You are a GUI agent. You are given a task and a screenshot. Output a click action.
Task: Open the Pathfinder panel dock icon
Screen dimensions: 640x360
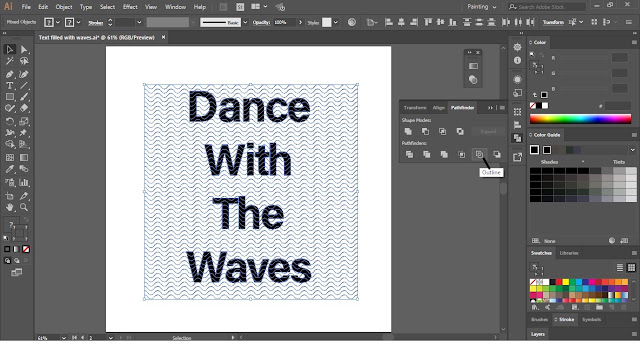coord(518,138)
